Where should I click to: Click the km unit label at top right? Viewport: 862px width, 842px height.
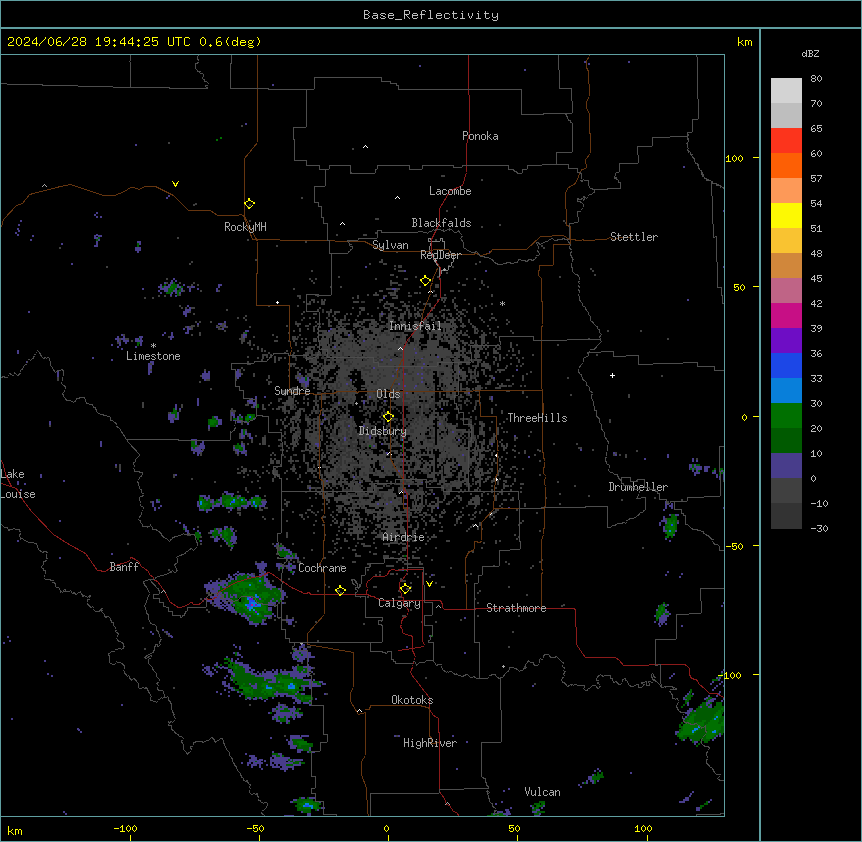coord(745,42)
